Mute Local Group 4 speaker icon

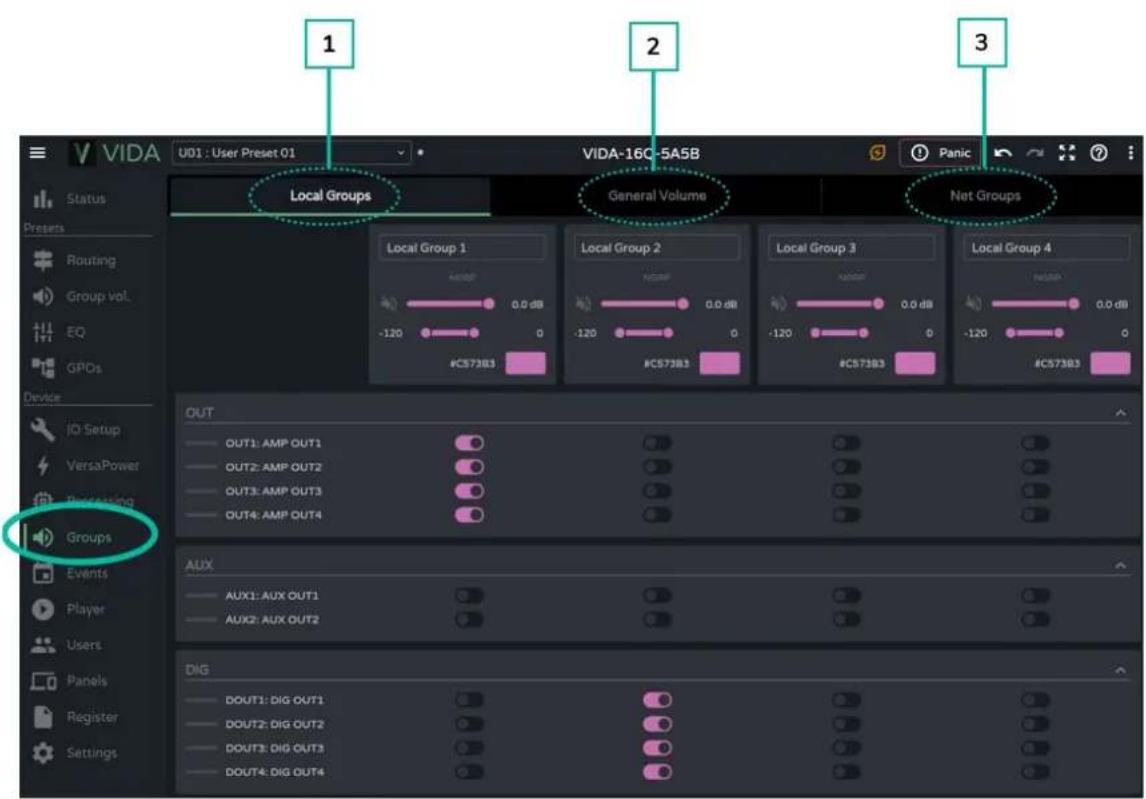[x=974, y=303]
